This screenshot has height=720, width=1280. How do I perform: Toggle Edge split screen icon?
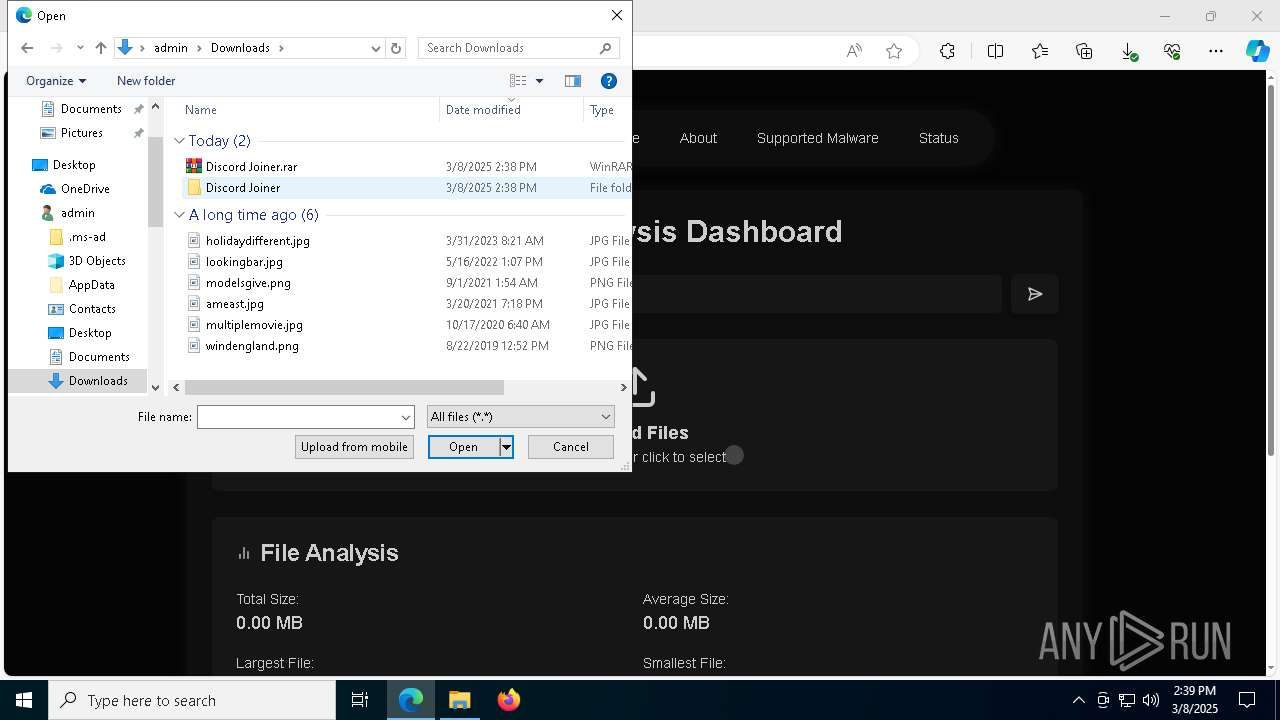pyautogui.click(x=995, y=51)
